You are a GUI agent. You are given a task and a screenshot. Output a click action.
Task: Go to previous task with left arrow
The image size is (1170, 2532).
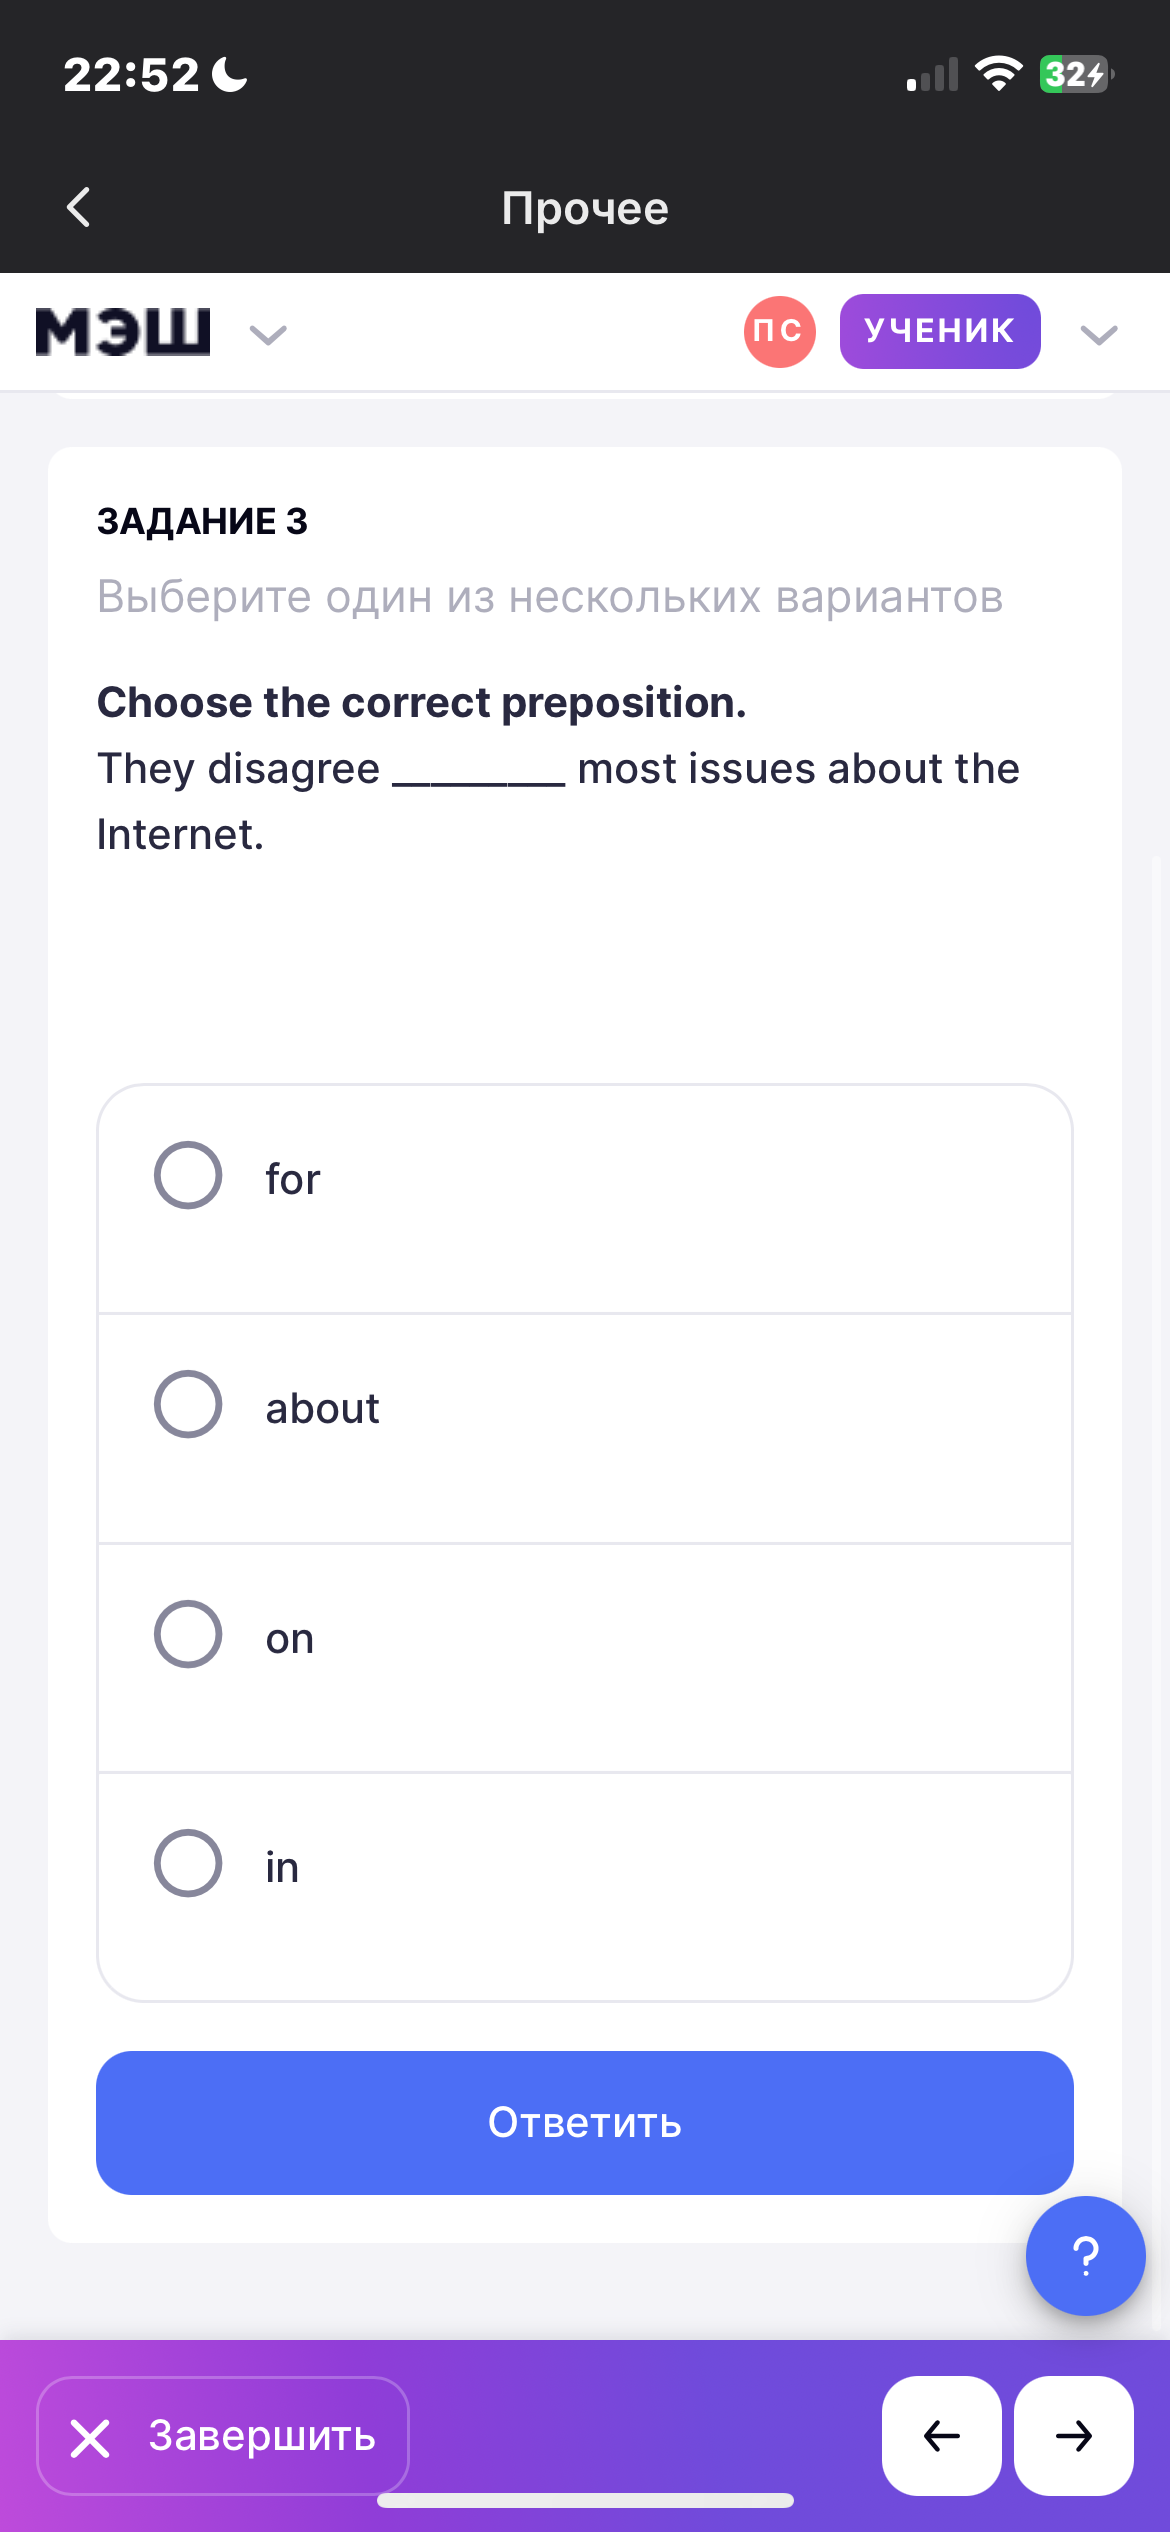(941, 2436)
